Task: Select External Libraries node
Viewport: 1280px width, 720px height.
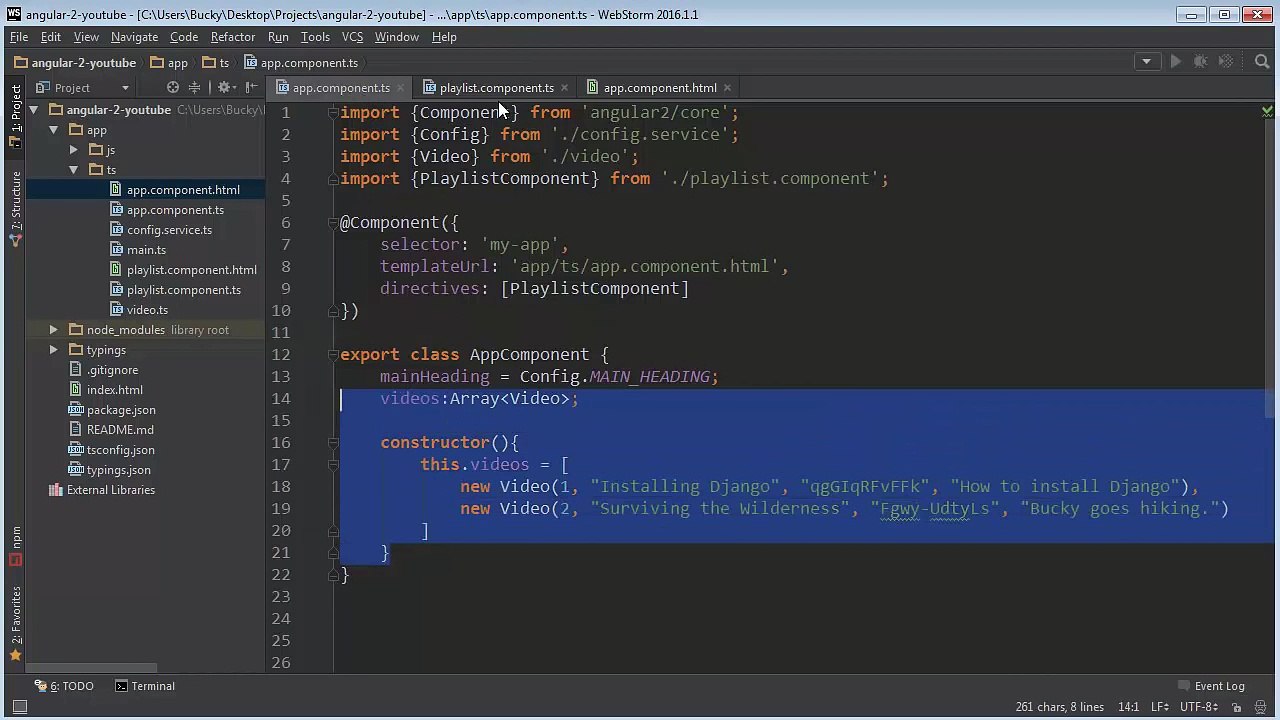Action: pos(110,490)
